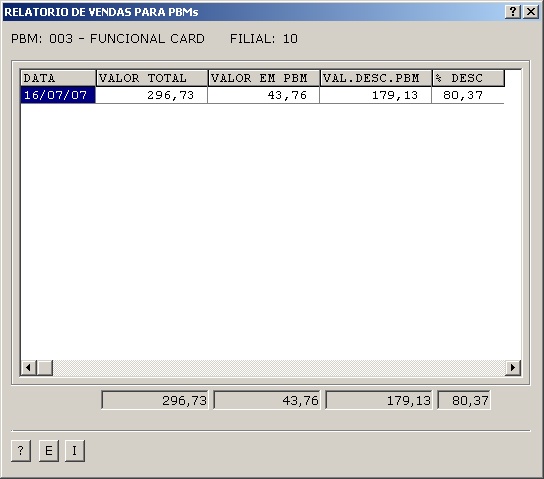Click the title bar help question mark
544x479 pixels.
(513, 12)
